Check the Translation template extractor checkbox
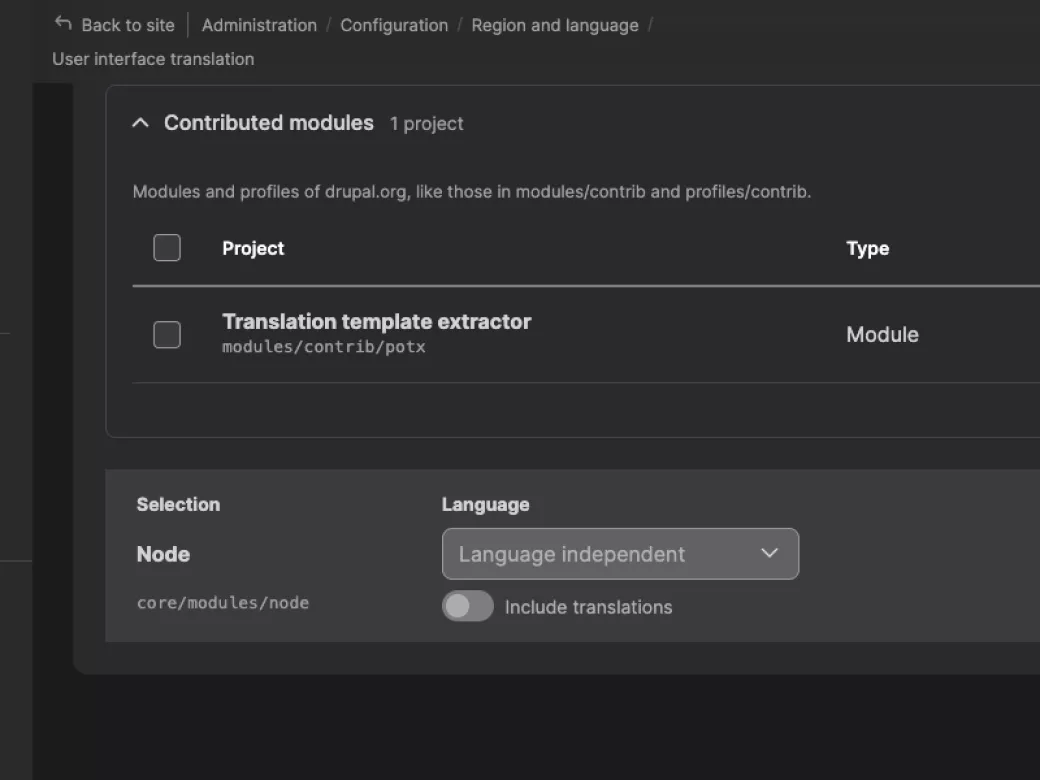Viewport: 1040px width, 780px height. point(167,334)
